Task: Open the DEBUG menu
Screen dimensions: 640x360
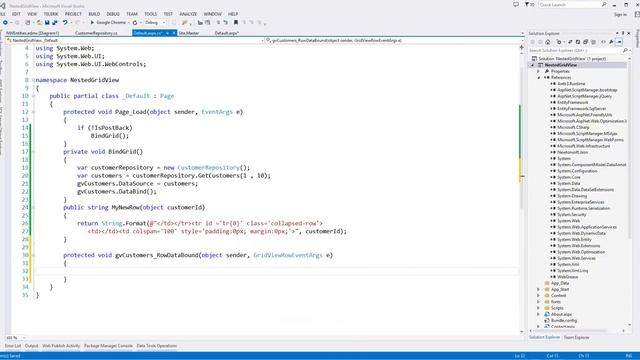Action: click(x=113, y=14)
